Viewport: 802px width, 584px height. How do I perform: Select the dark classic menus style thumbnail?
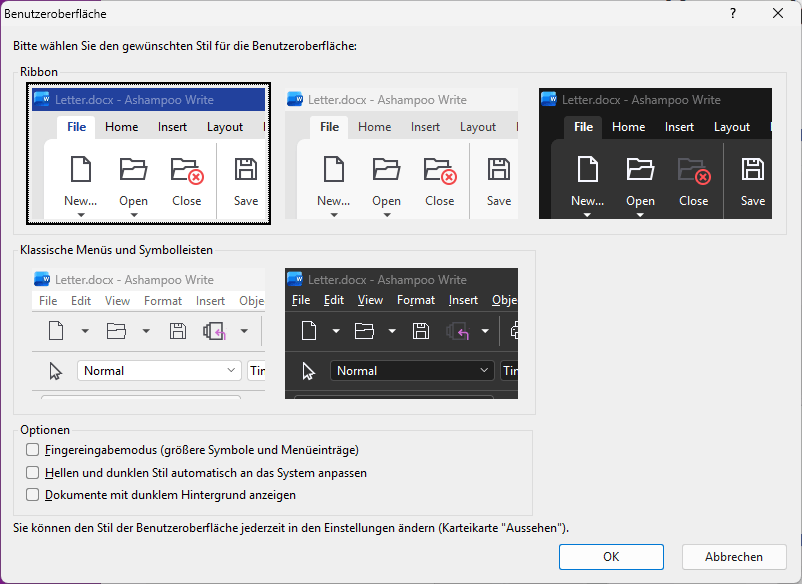[x=402, y=333]
